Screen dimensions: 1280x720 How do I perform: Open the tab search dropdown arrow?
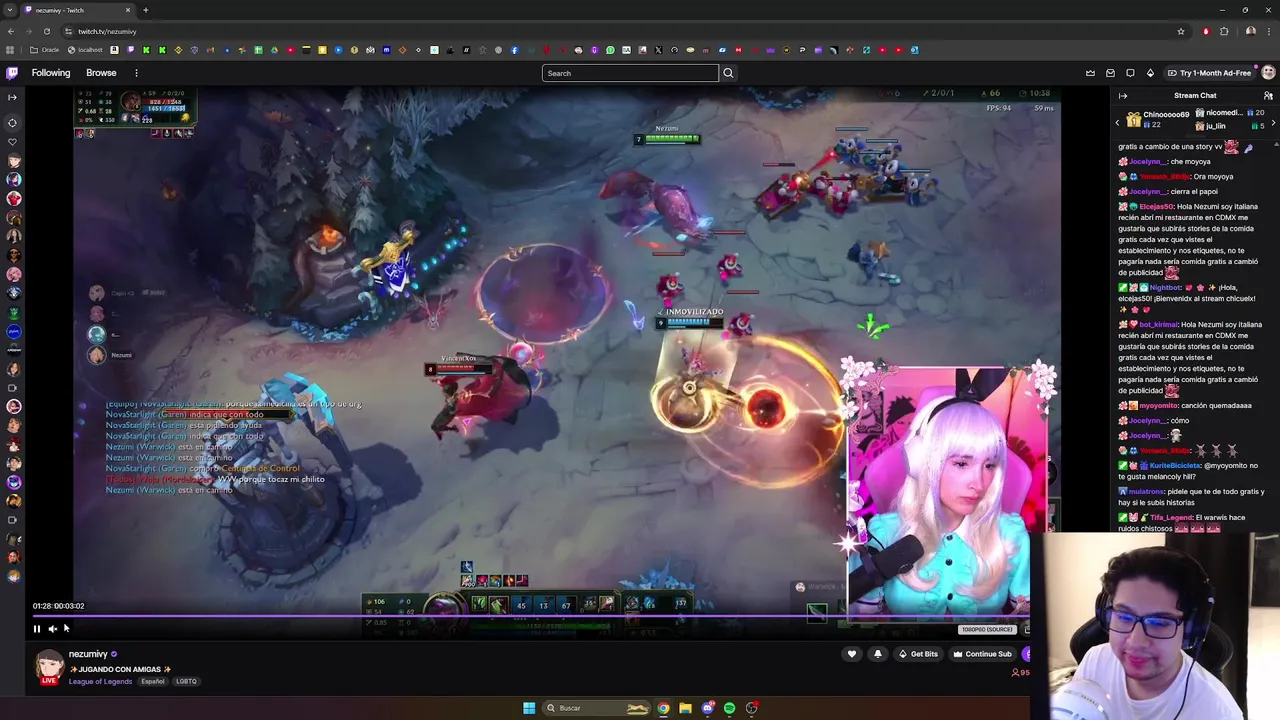[x=10, y=10]
